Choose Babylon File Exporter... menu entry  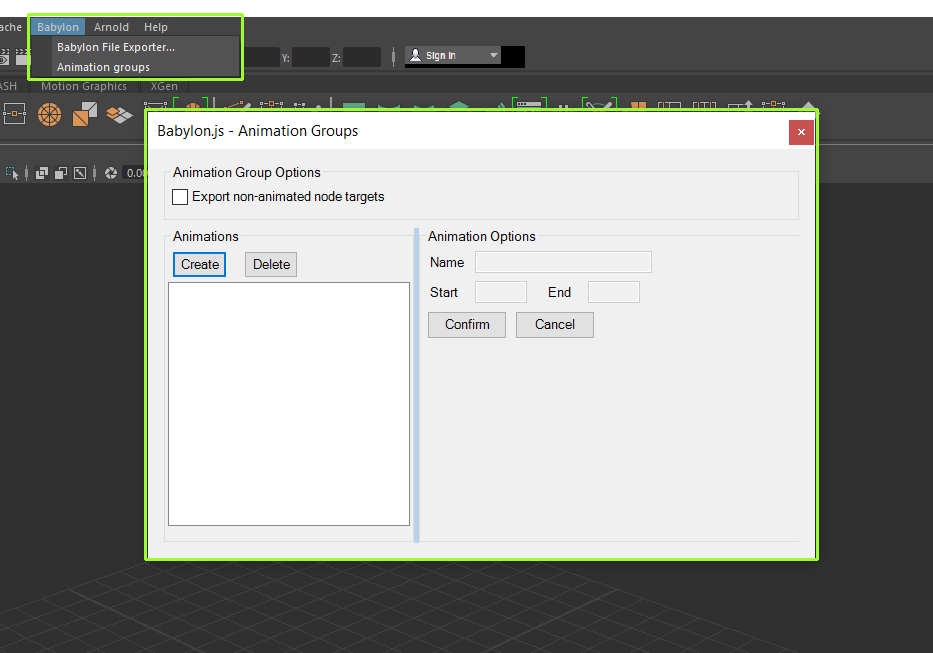(x=116, y=47)
